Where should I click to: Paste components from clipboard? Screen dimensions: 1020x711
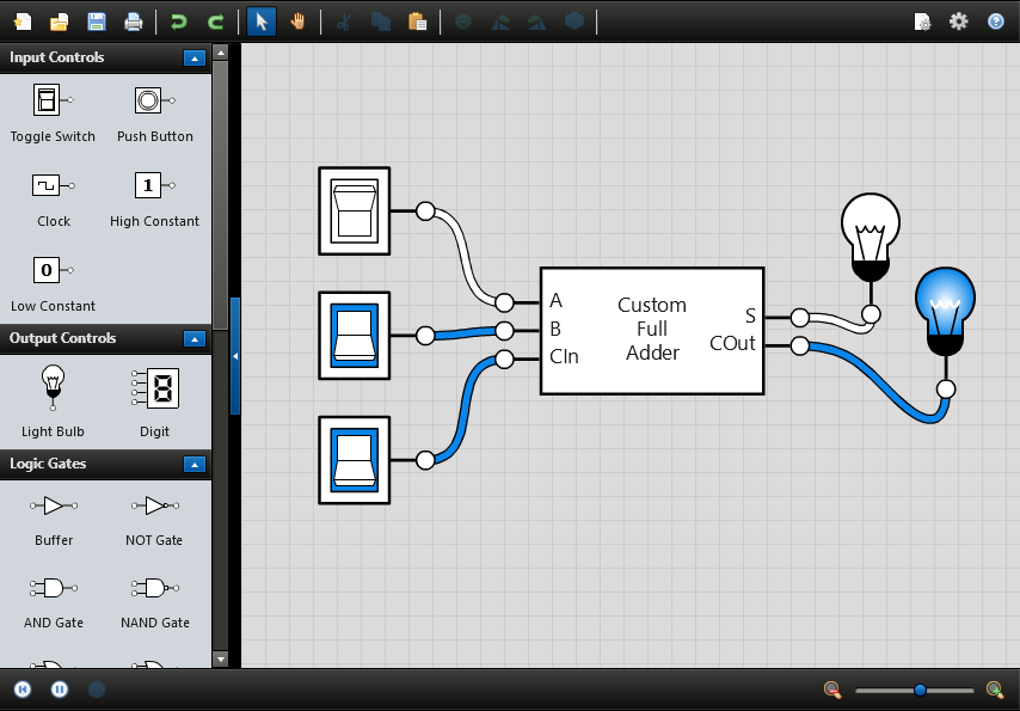pyautogui.click(x=418, y=22)
